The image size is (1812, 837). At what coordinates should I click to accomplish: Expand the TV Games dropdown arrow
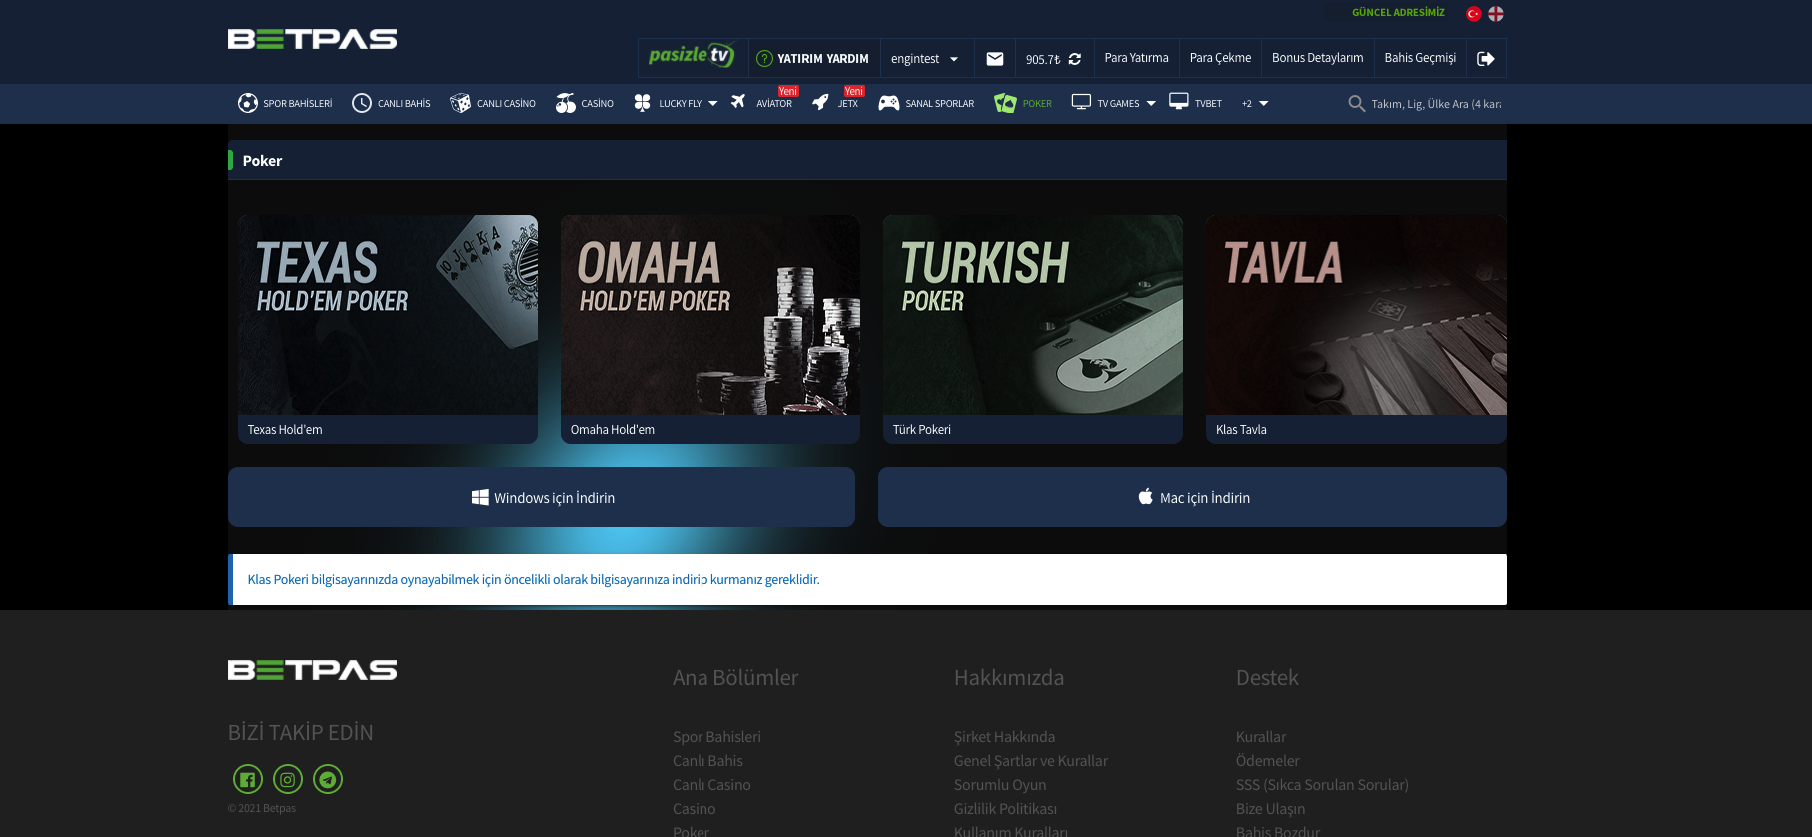coord(1151,104)
